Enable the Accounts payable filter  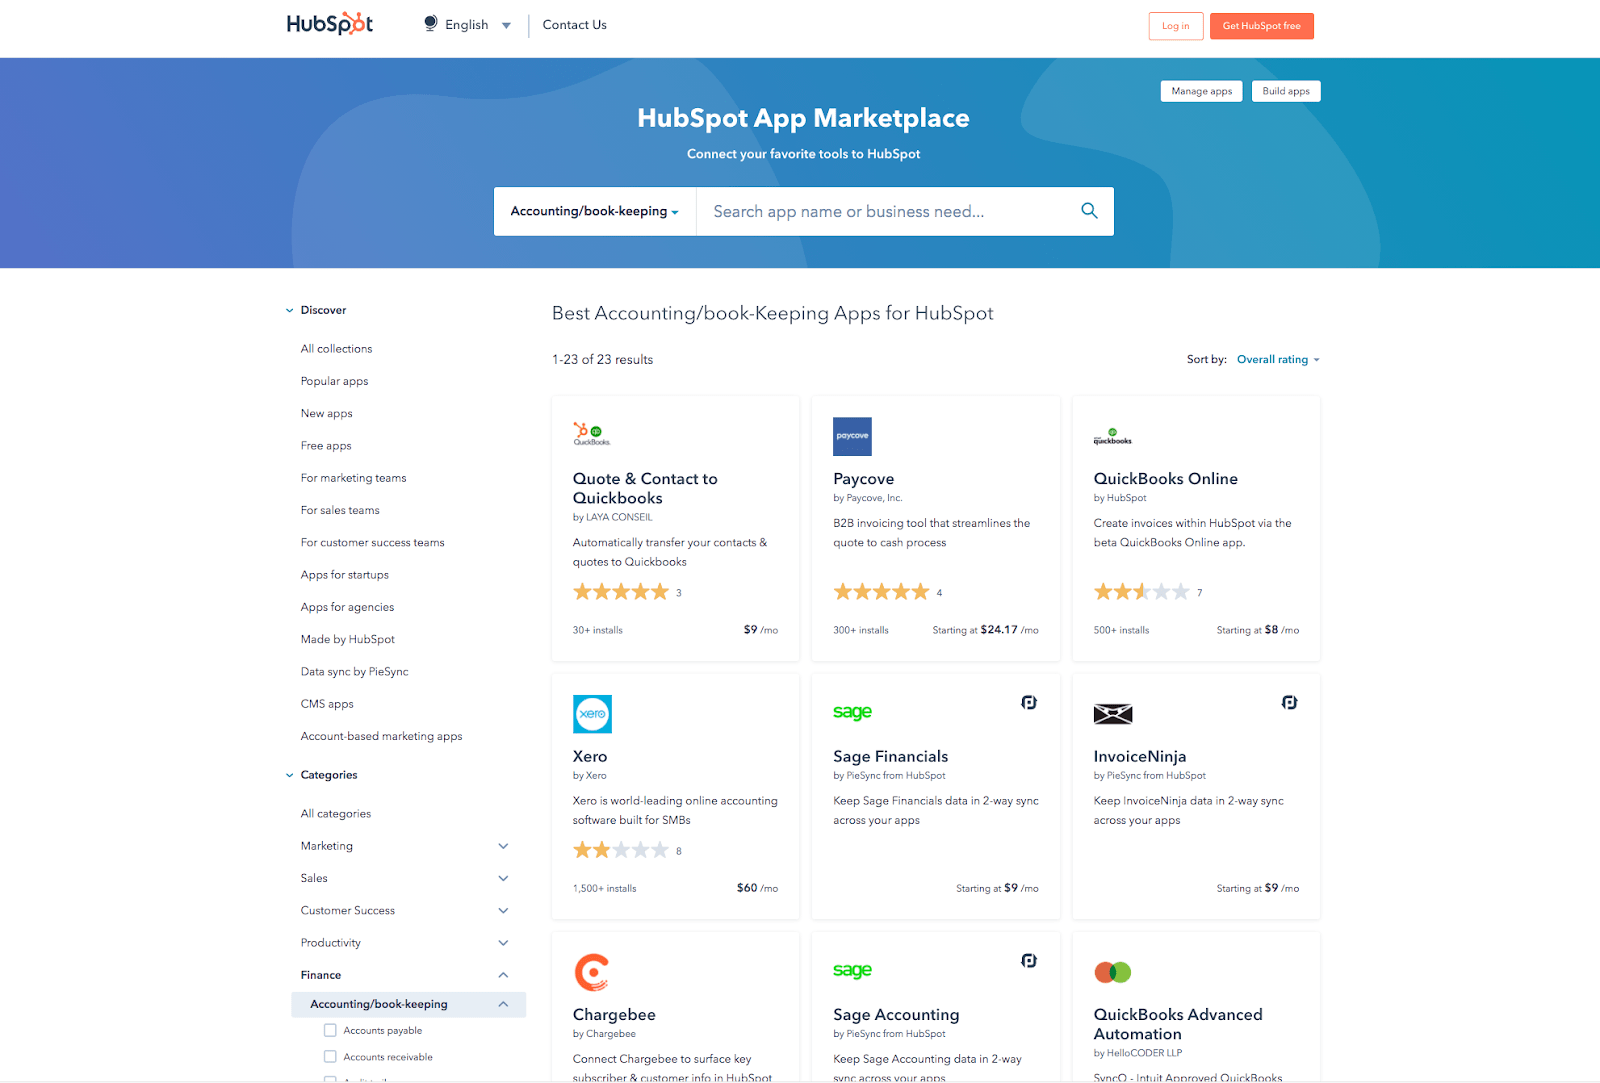tap(330, 1029)
